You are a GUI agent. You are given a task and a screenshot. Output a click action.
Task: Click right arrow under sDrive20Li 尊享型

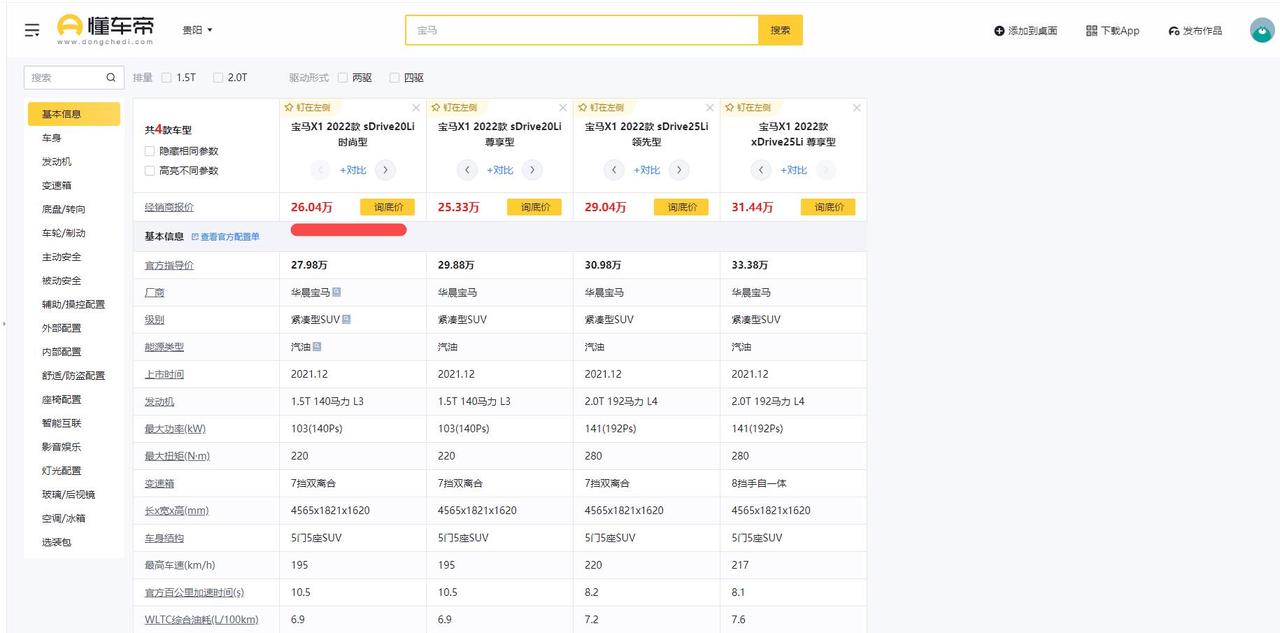pyautogui.click(x=532, y=170)
